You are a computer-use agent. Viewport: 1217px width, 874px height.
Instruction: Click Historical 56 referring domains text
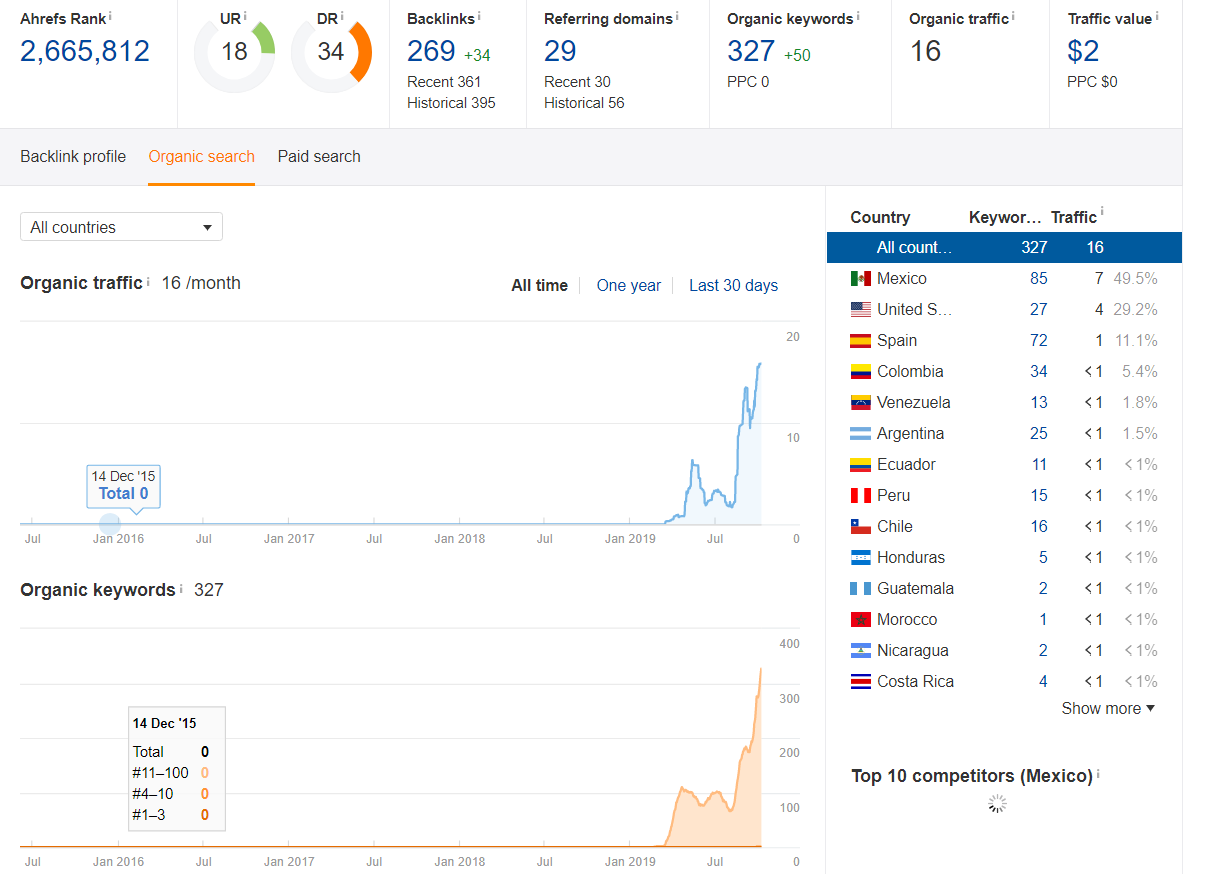(x=584, y=103)
